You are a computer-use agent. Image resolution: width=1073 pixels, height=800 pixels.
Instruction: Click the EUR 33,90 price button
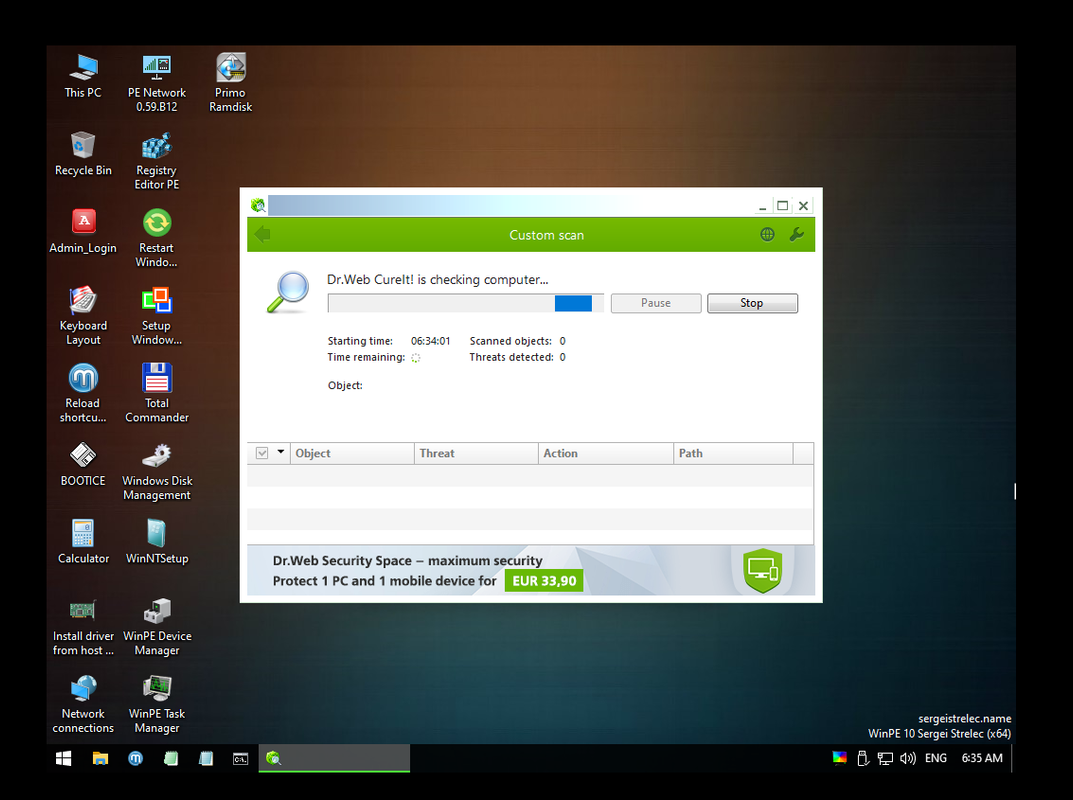[544, 581]
